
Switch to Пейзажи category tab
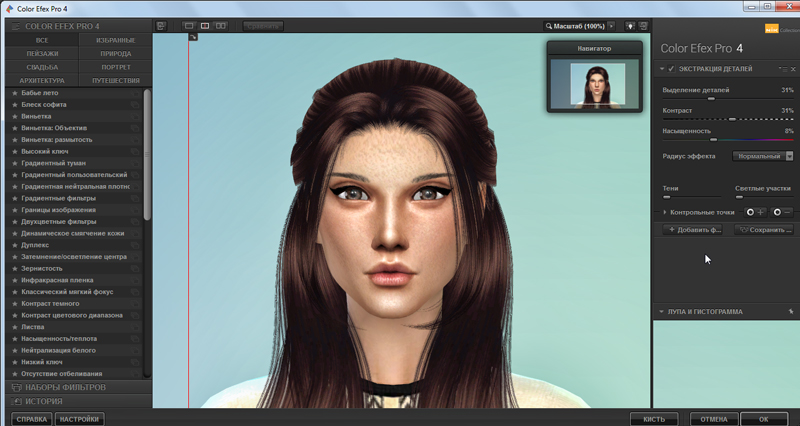click(x=42, y=54)
